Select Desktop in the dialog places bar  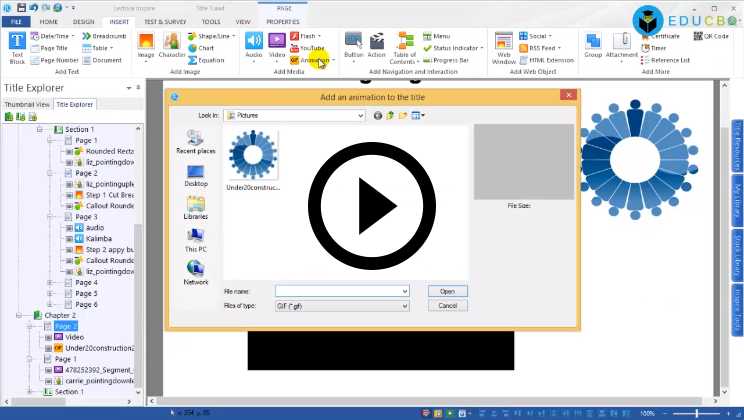(196, 174)
